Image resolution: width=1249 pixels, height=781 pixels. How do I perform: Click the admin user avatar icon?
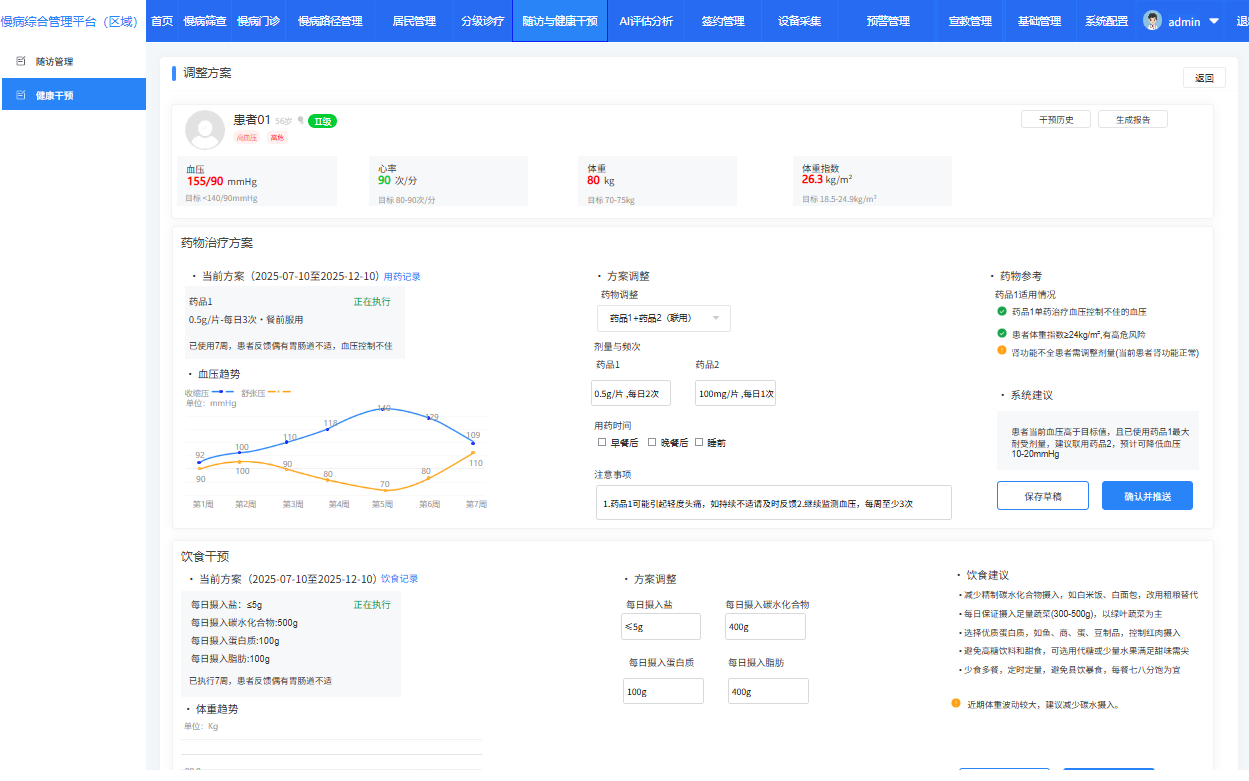pos(1153,21)
